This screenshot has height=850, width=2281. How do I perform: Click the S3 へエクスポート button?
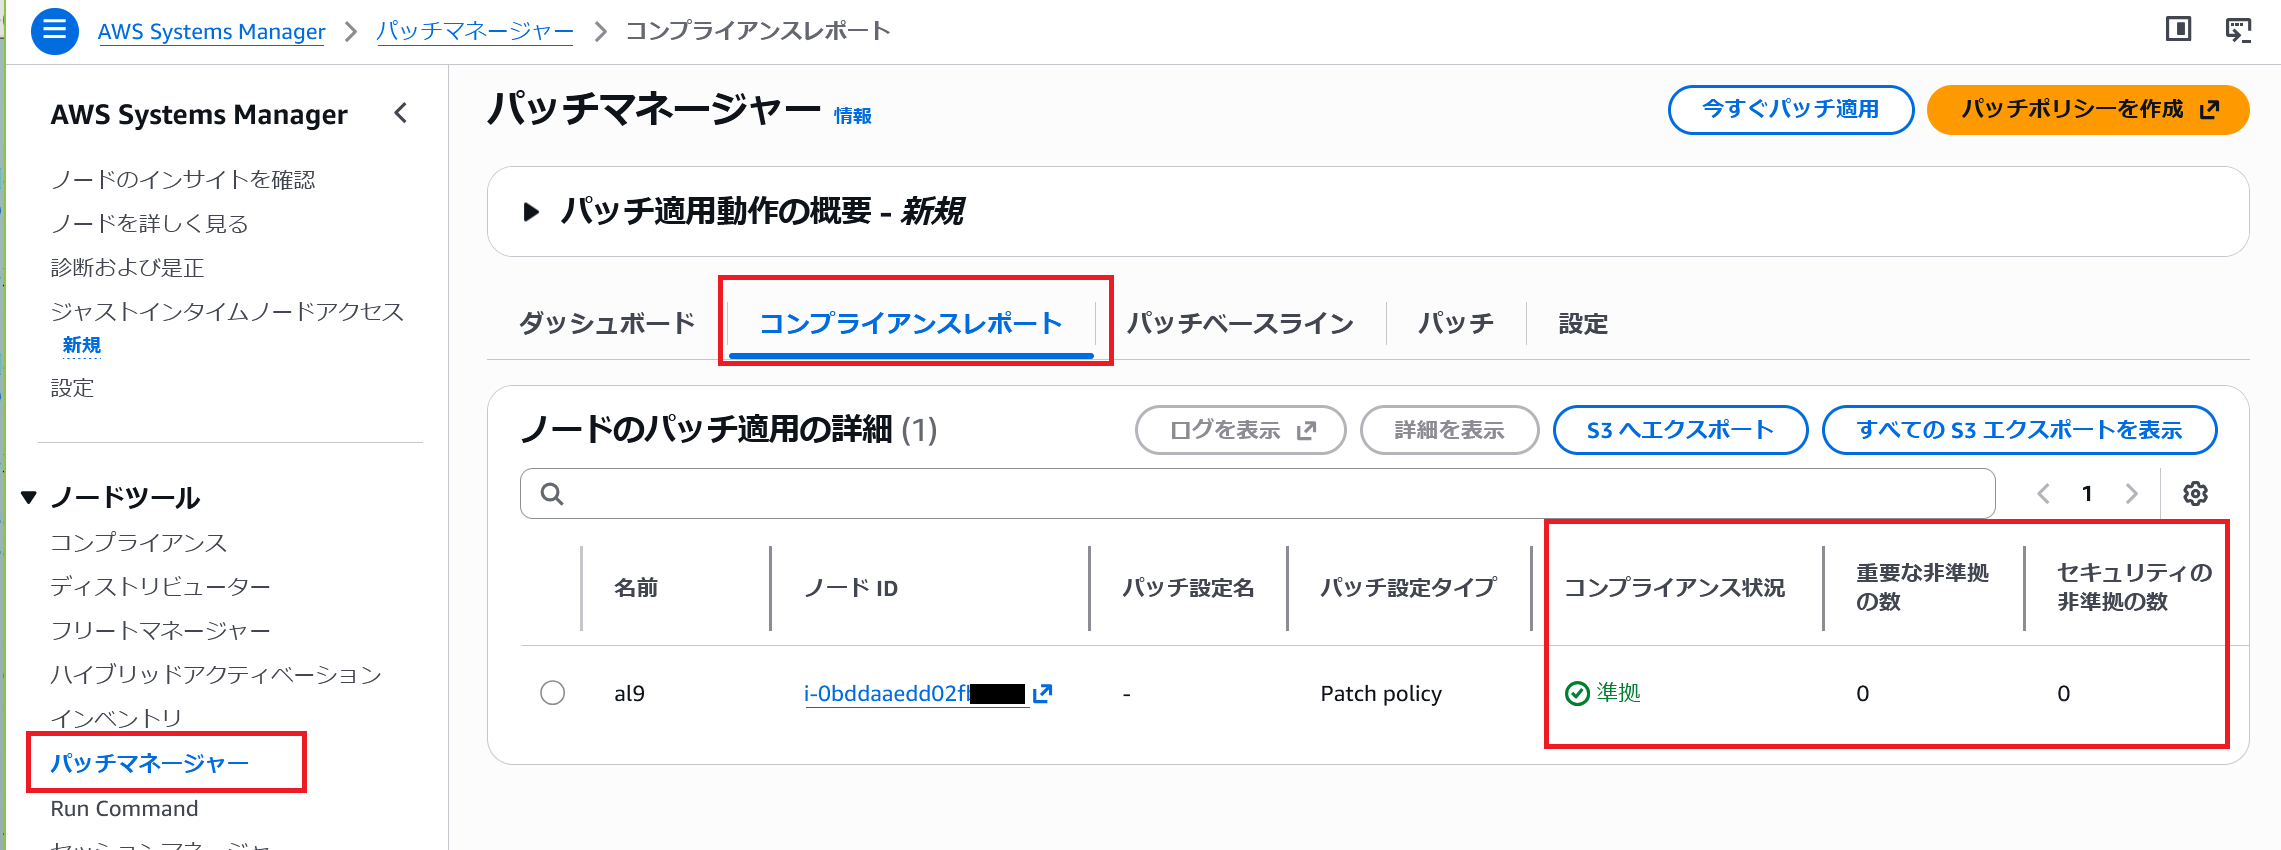pos(1680,430)
